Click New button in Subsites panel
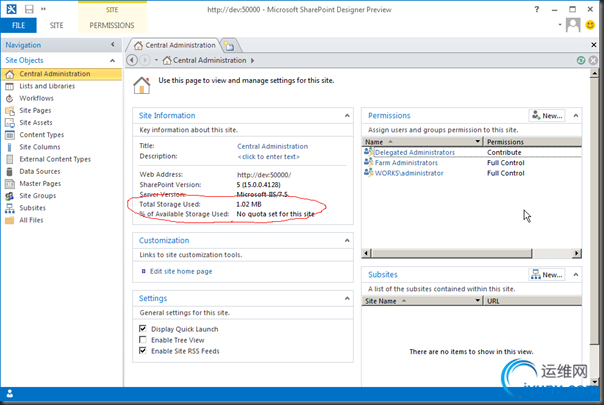The width and height of the screenshot is (604, 405). click(547, 274)
